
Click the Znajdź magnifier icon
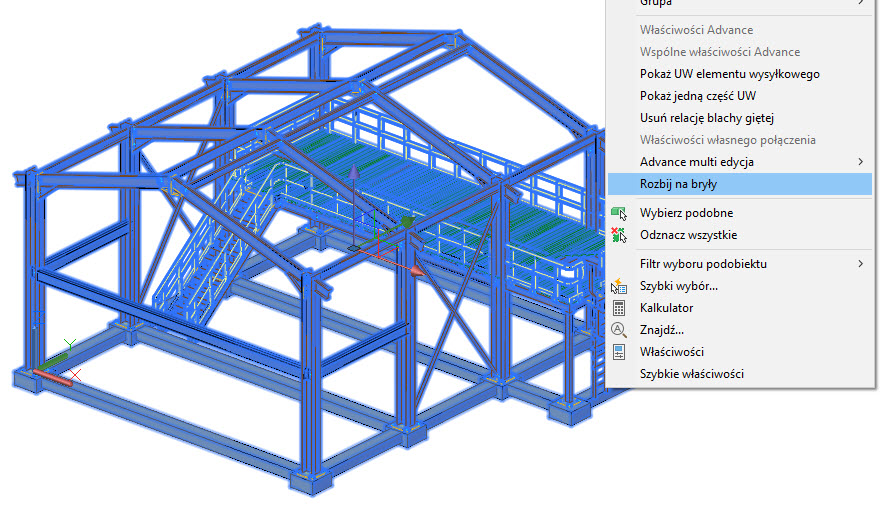click(618, 330)
